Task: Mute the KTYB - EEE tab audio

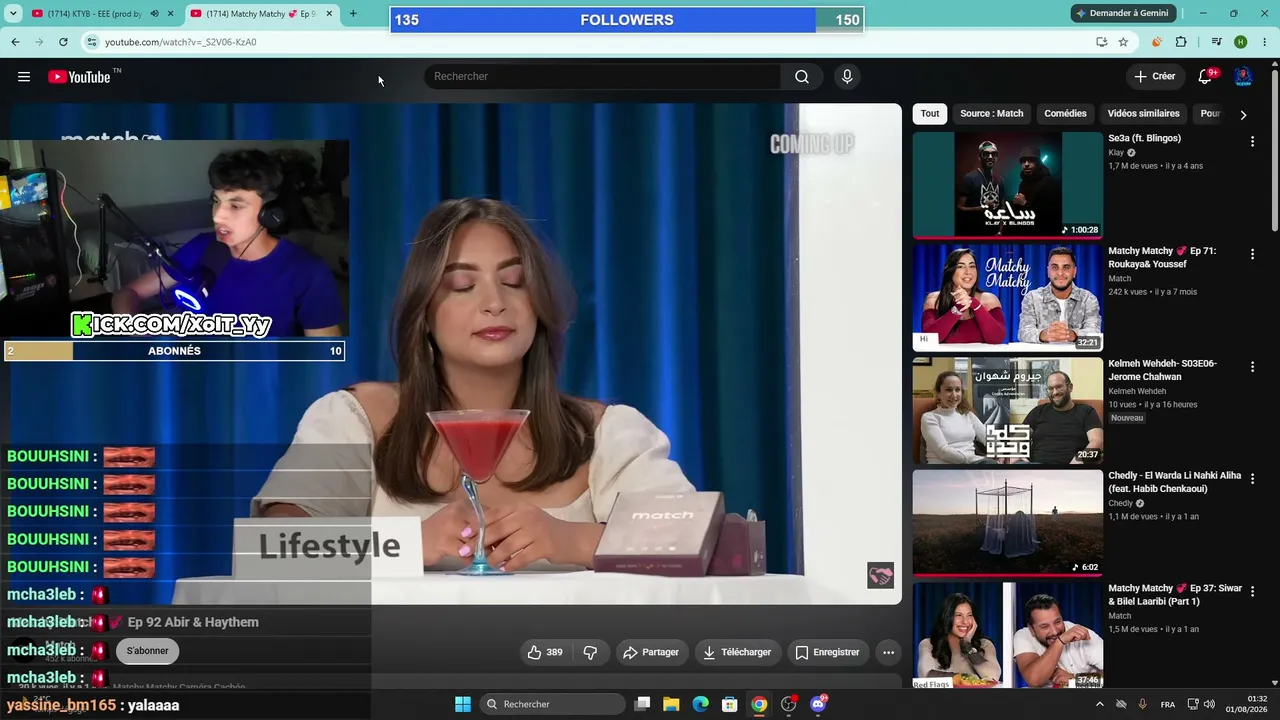Action: 154,14
